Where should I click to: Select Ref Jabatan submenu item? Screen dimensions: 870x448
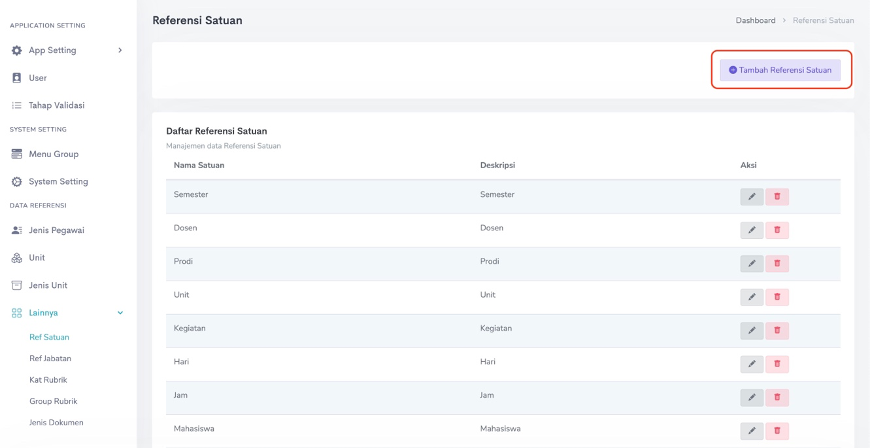coord(50,358)
